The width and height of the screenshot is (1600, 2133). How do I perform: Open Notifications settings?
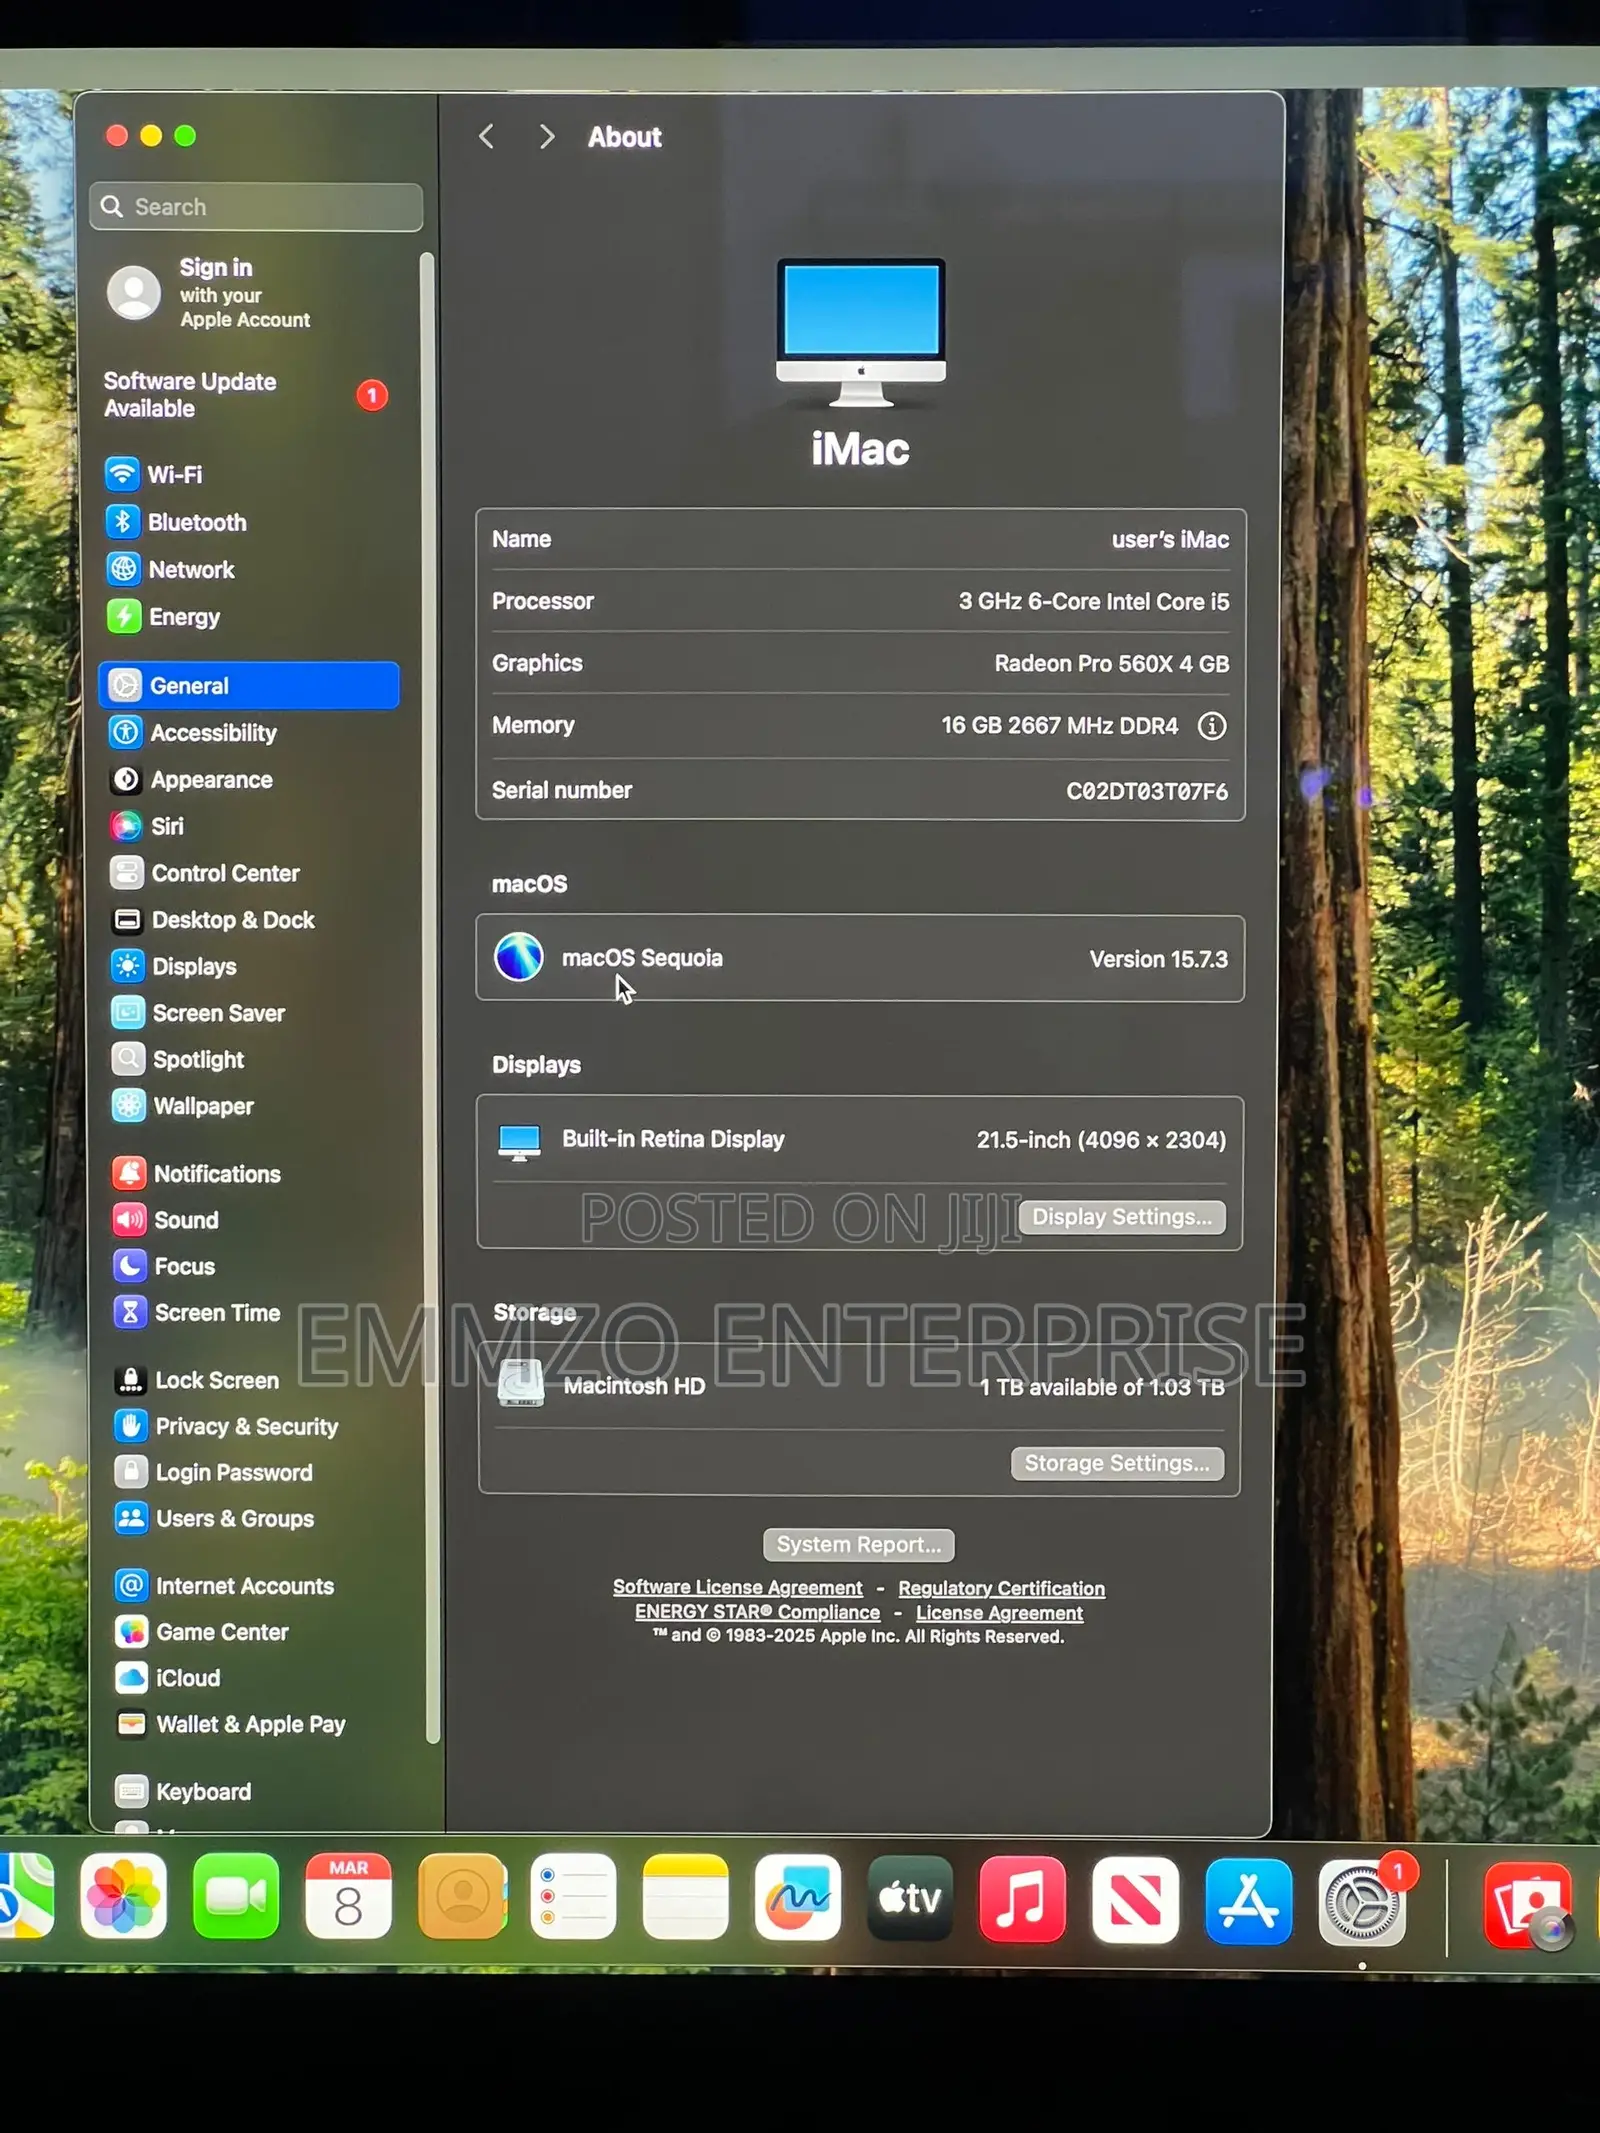click(197, 1173)
